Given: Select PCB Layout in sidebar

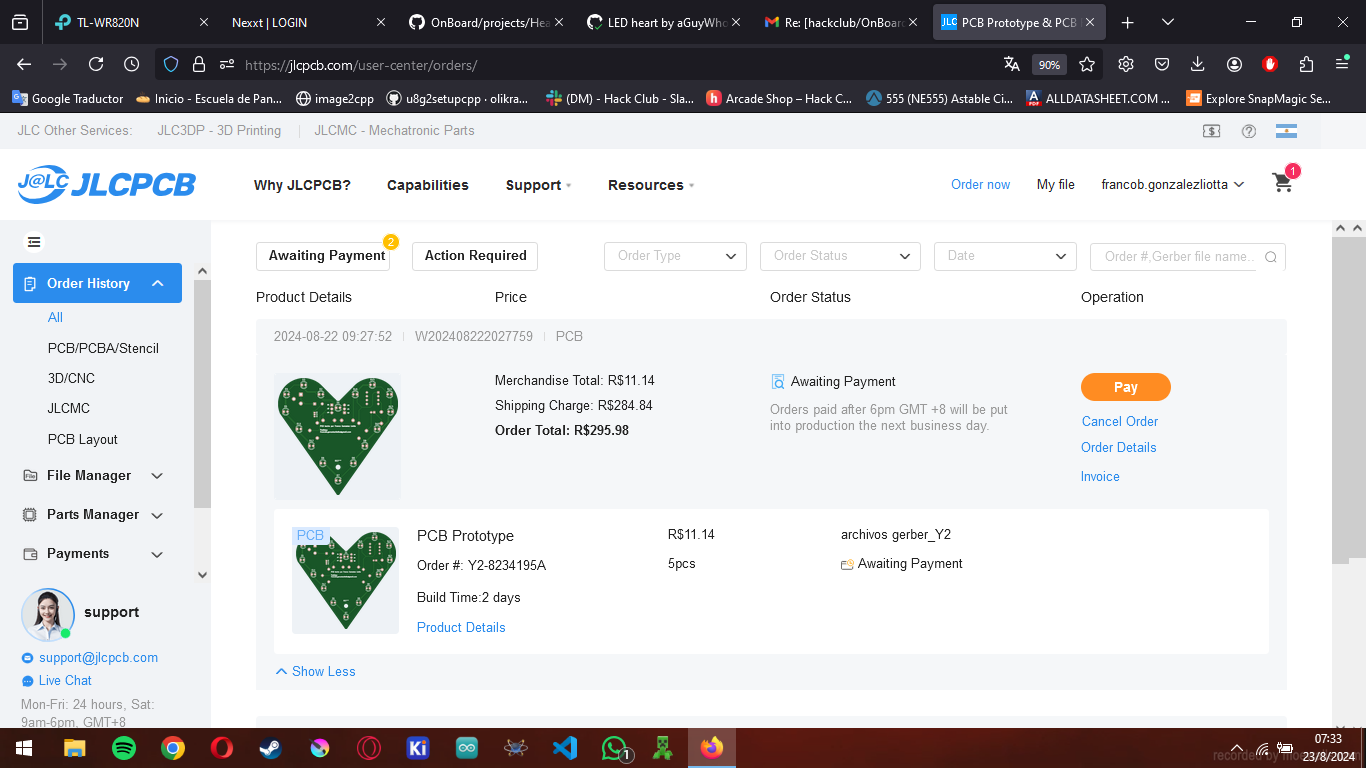Looking at the screenshot, I should [83, 439].
